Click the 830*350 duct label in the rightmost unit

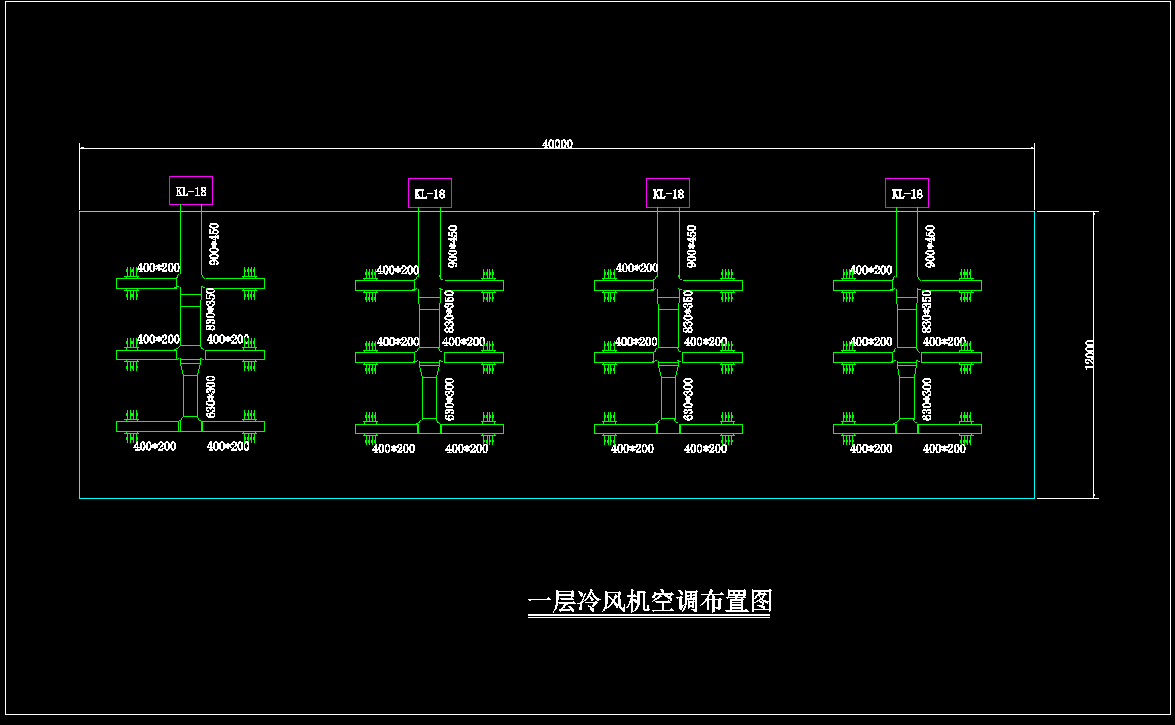(927, 311)
